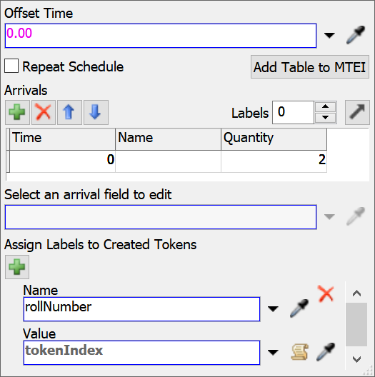This screenshot has height=377, width=375.
Task: Move arrival row down with blue arrow
Action: point(96,112)
